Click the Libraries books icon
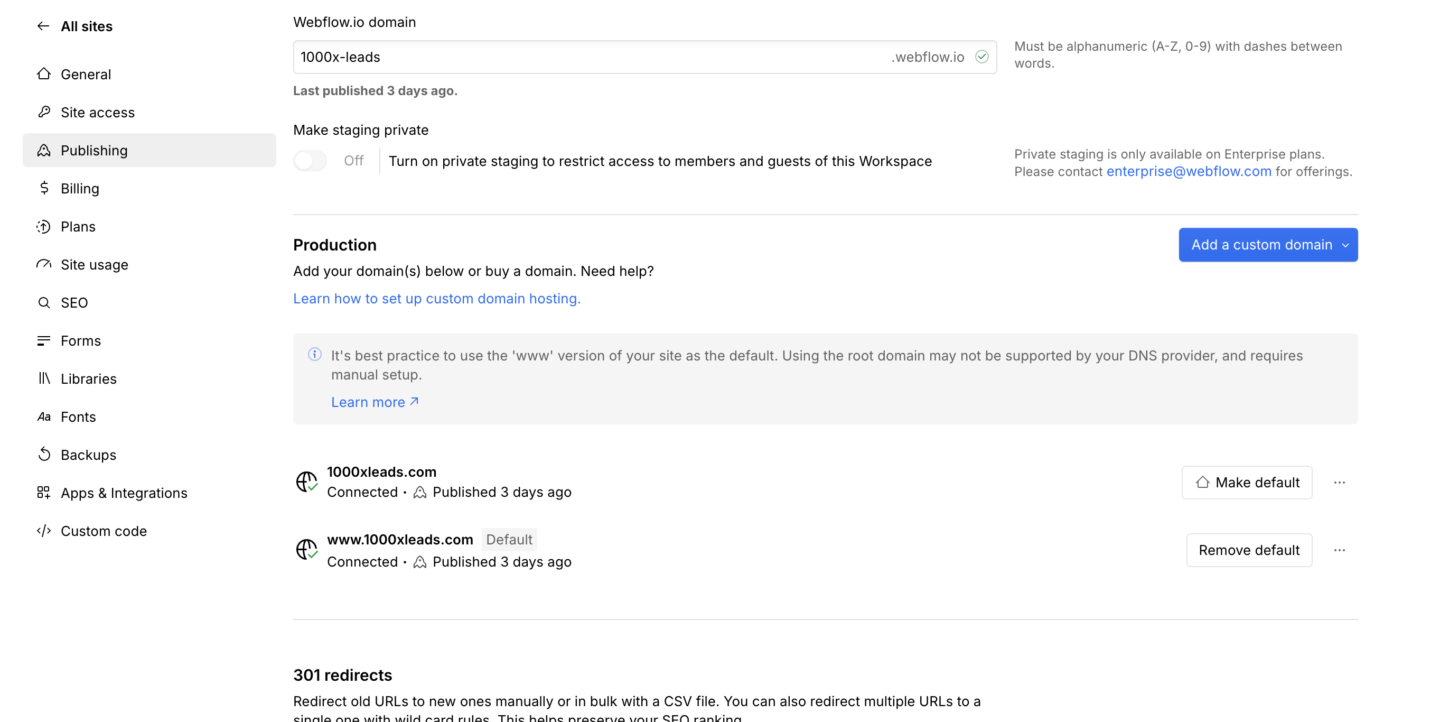This screenshot has width=1440, height=722. coord(43,378)
